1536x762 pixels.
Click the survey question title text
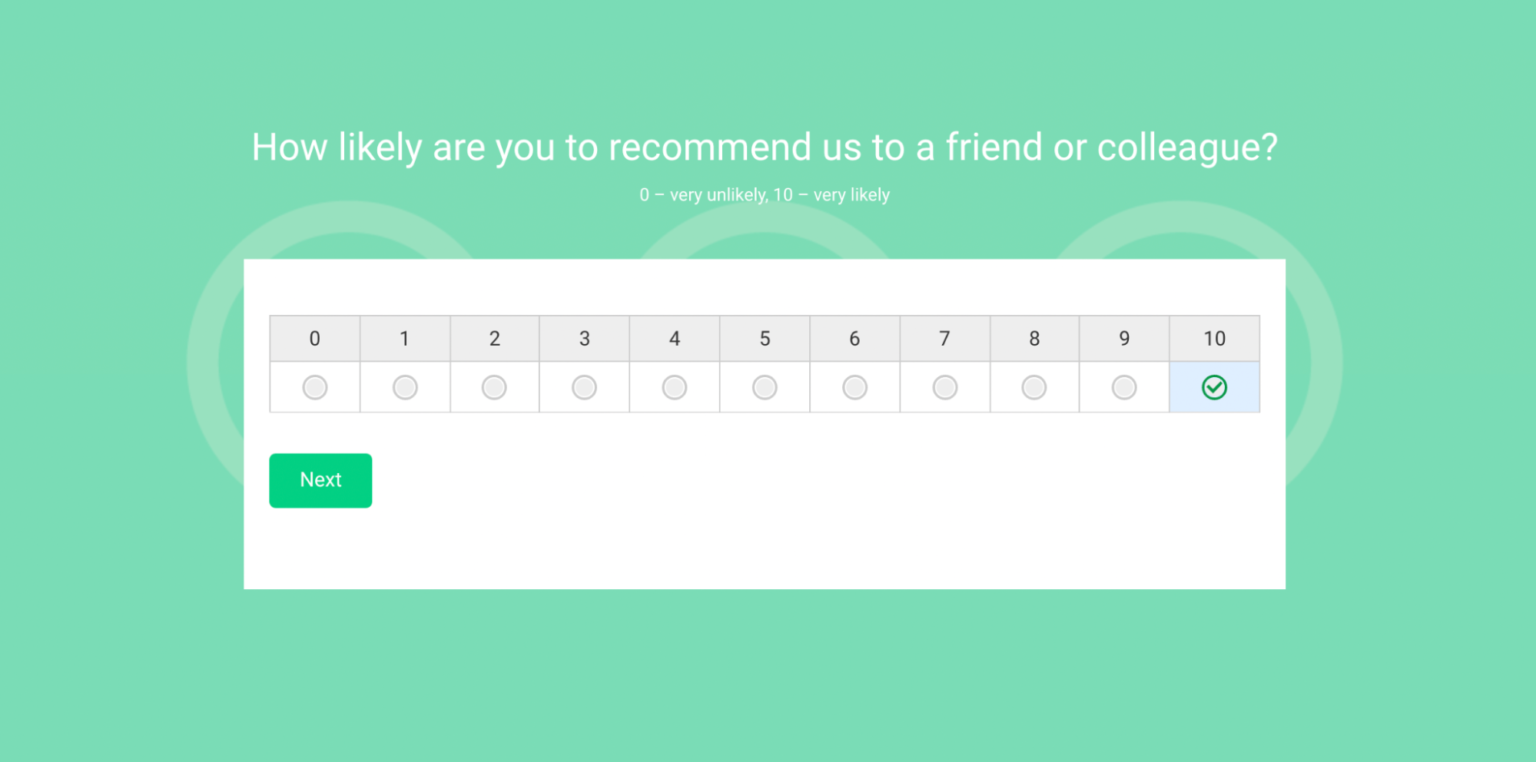(765, 147)
